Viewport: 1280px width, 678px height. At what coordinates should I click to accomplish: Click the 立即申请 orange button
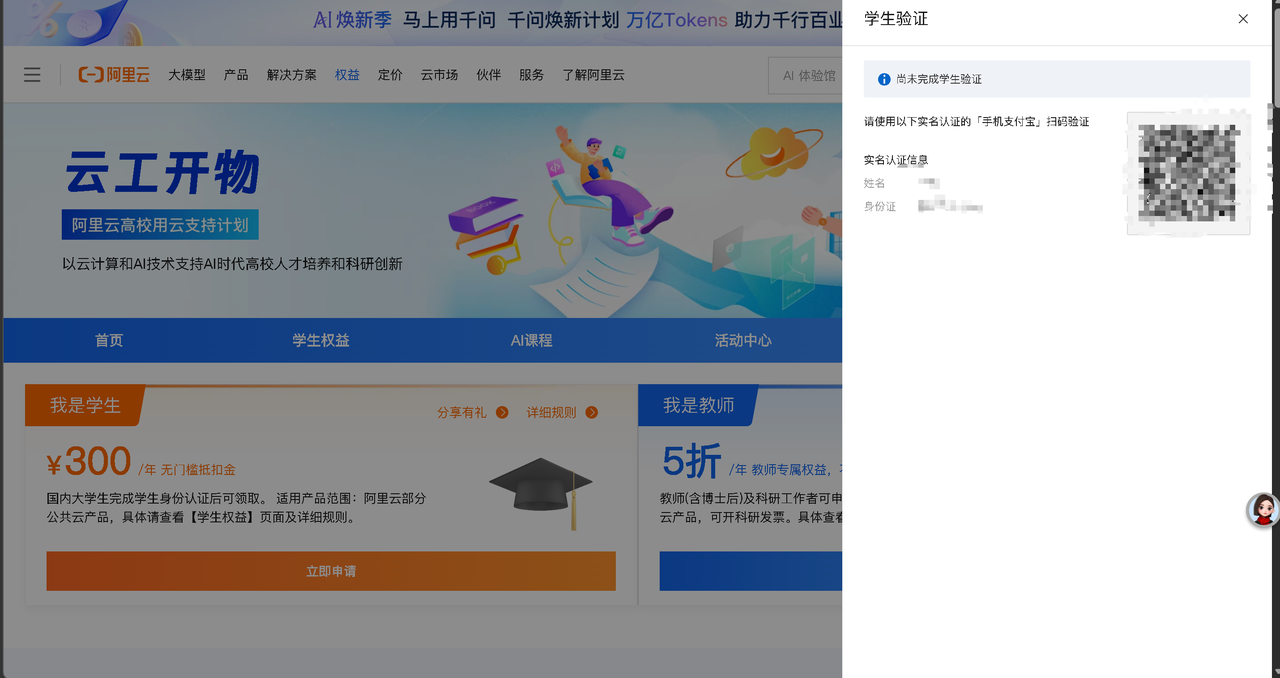(x=331, y=571)
